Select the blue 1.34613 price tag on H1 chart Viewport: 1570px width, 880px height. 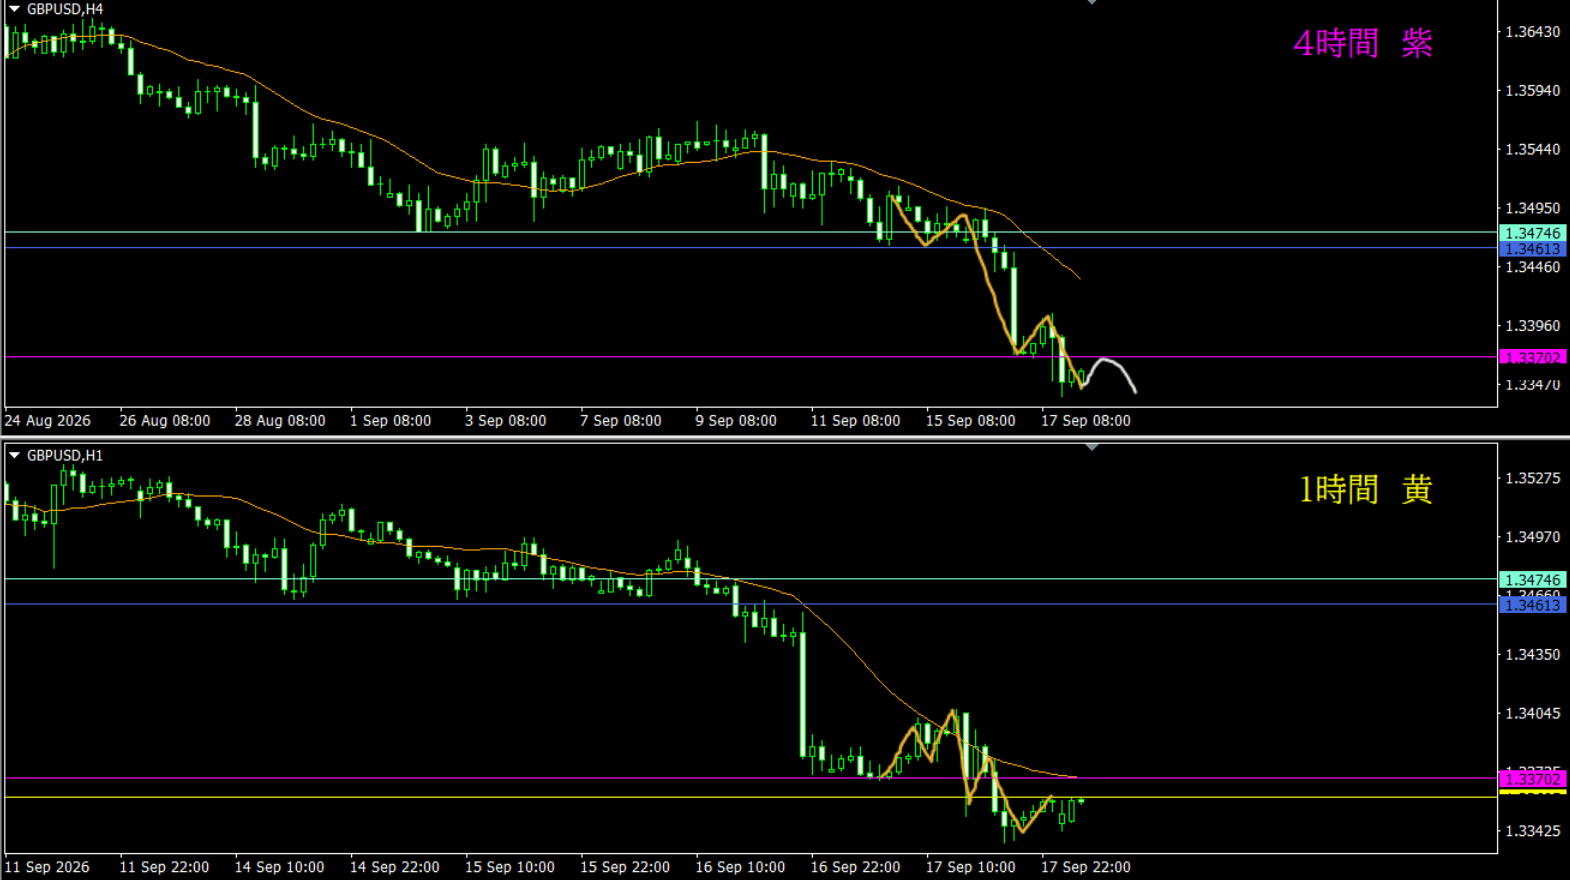1533,605
